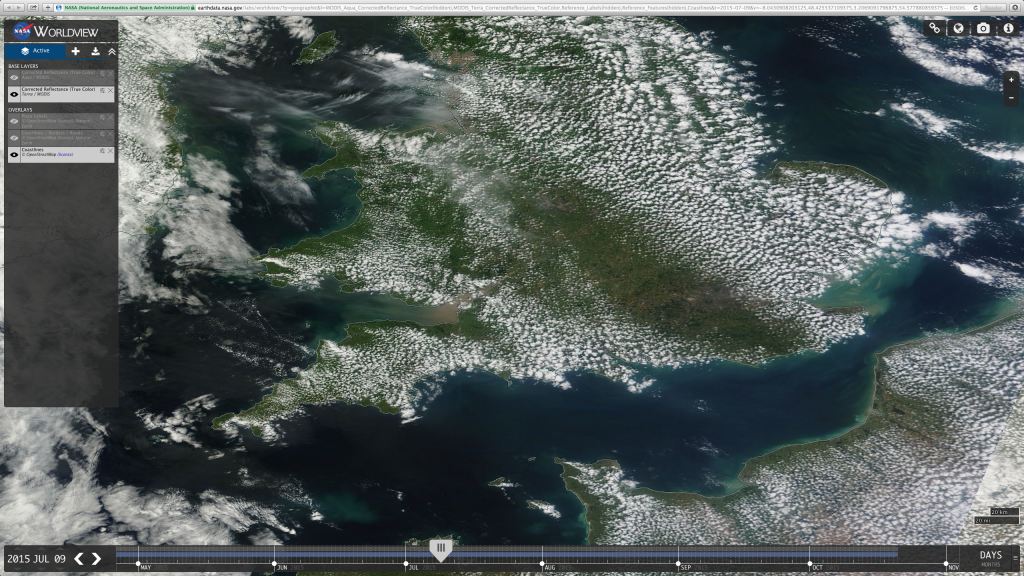
Task: Click the share permalink chain icon
Action: (x=935, y=28)
